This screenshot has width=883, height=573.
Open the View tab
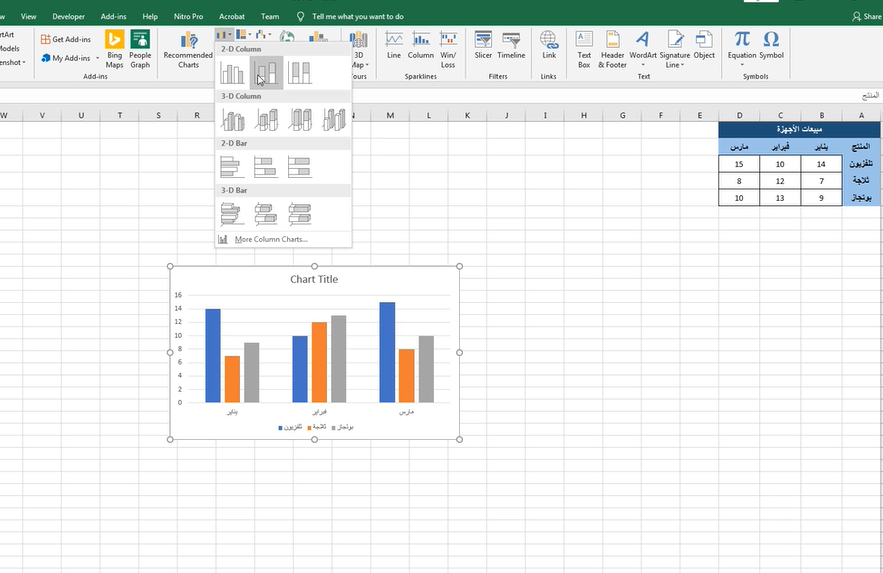pos(28,16)
